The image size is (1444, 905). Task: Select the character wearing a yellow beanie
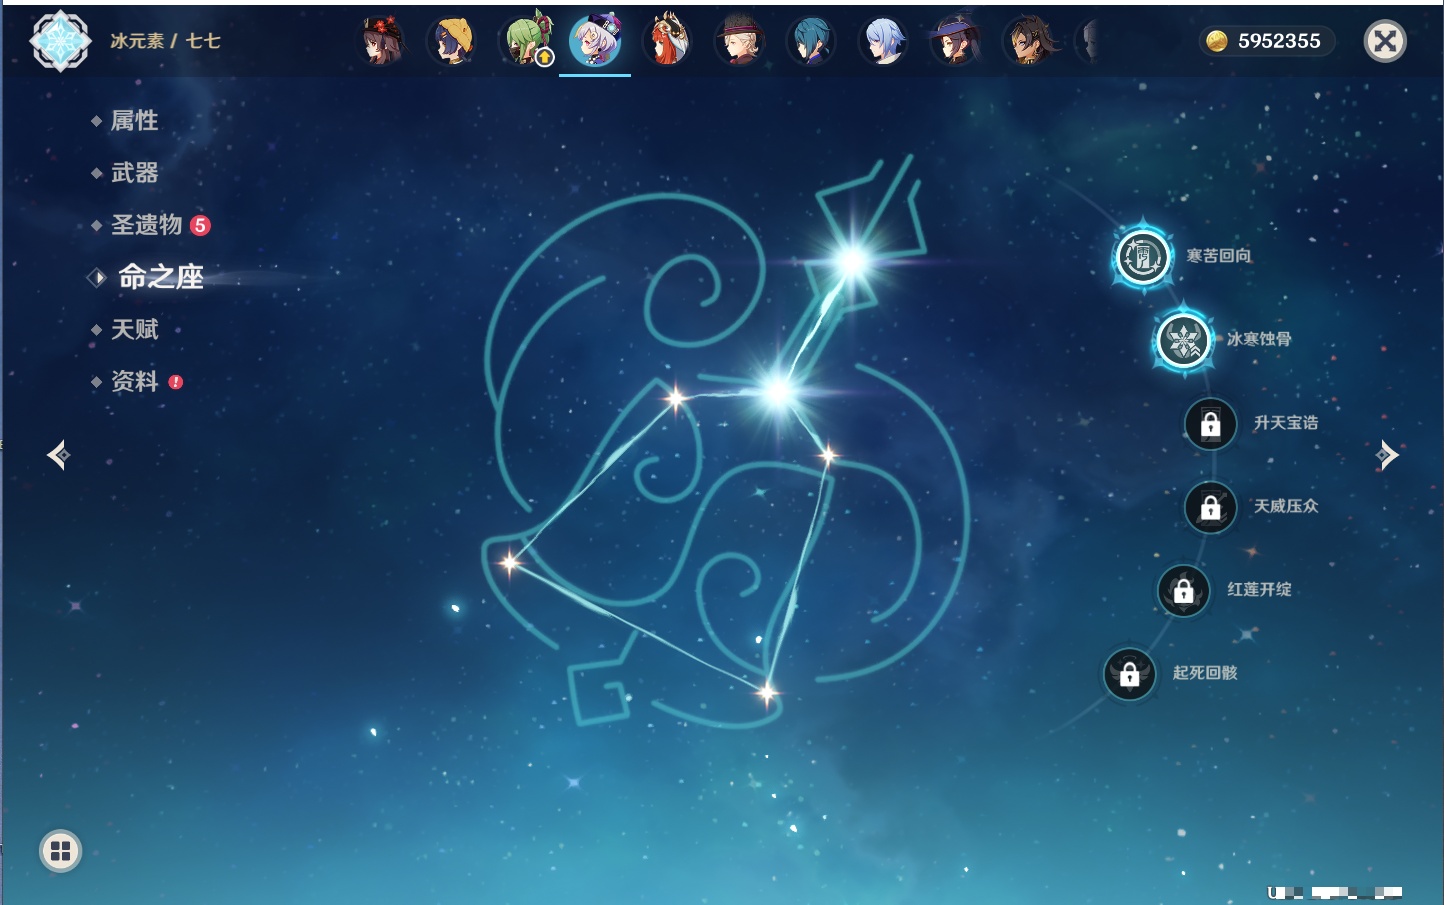click(452, 41)
